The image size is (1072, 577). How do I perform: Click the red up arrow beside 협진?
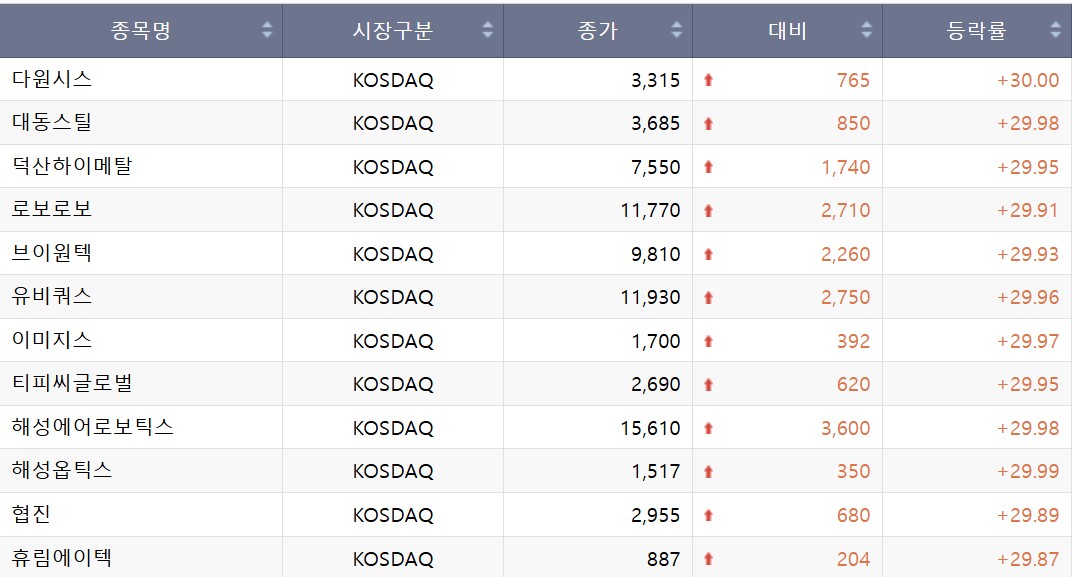[709, 514]
